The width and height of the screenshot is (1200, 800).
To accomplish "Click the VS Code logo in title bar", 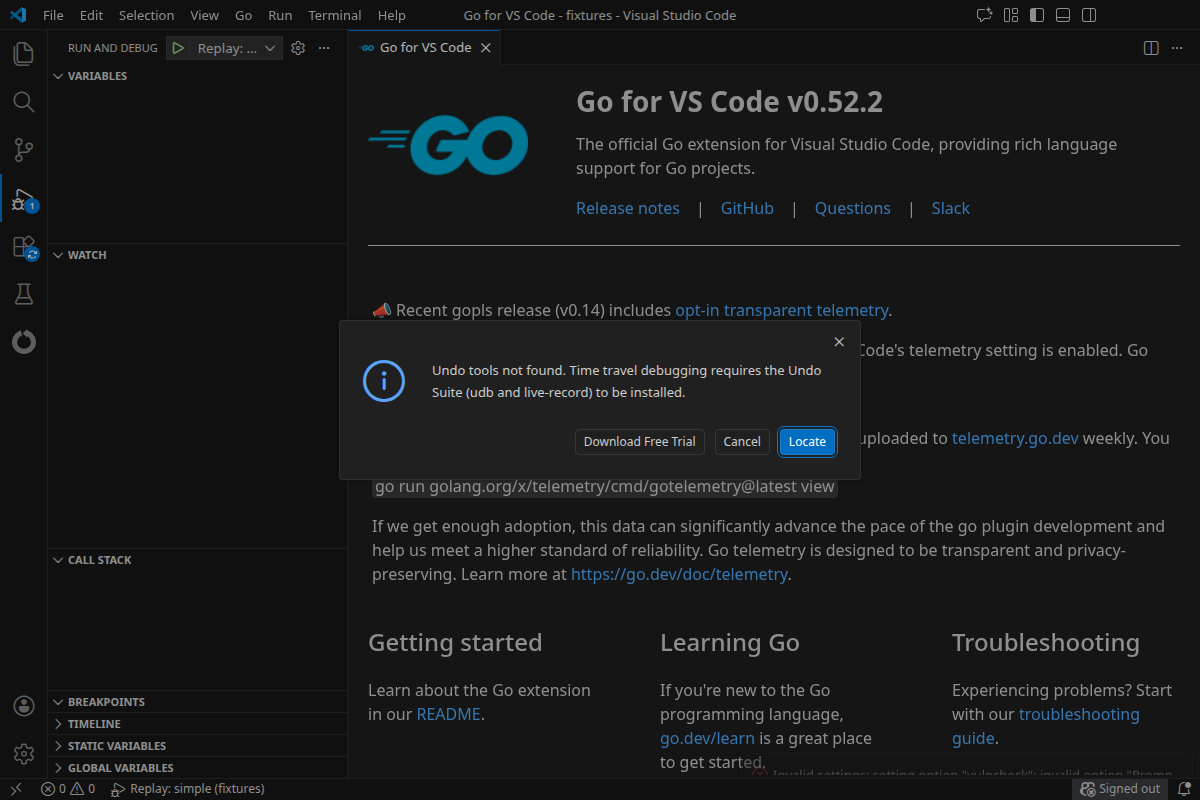I will click(x=17, y=15).
